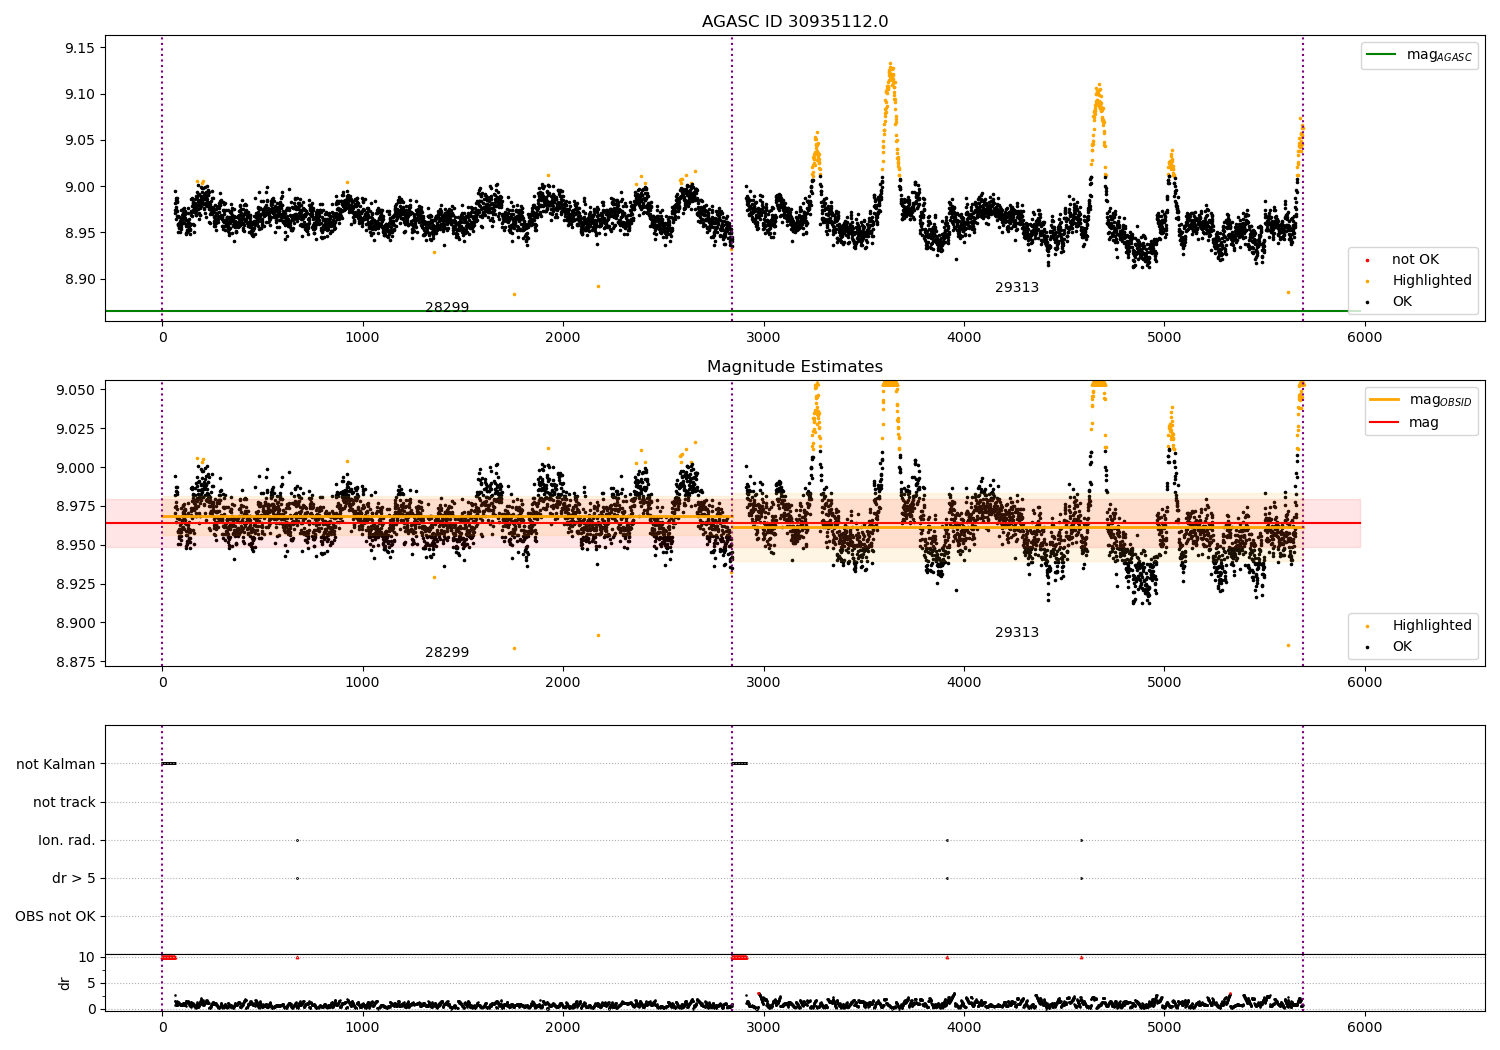The width and height of the screenshot is (1500, 1050).
Task: Click the orange mag OBSID legend line sample
Action: (x=1385, y=400)
